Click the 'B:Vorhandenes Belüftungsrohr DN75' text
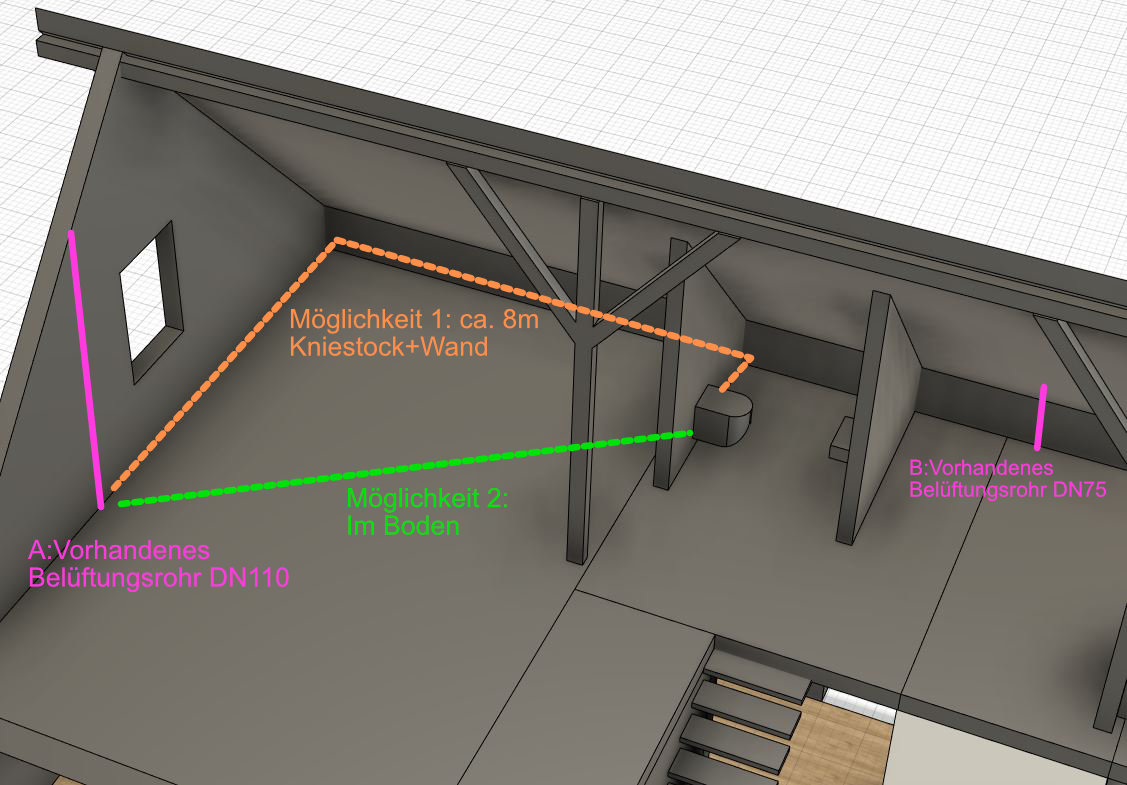The width and height of the screenshot is (1127, 785). click(1006, 479)
